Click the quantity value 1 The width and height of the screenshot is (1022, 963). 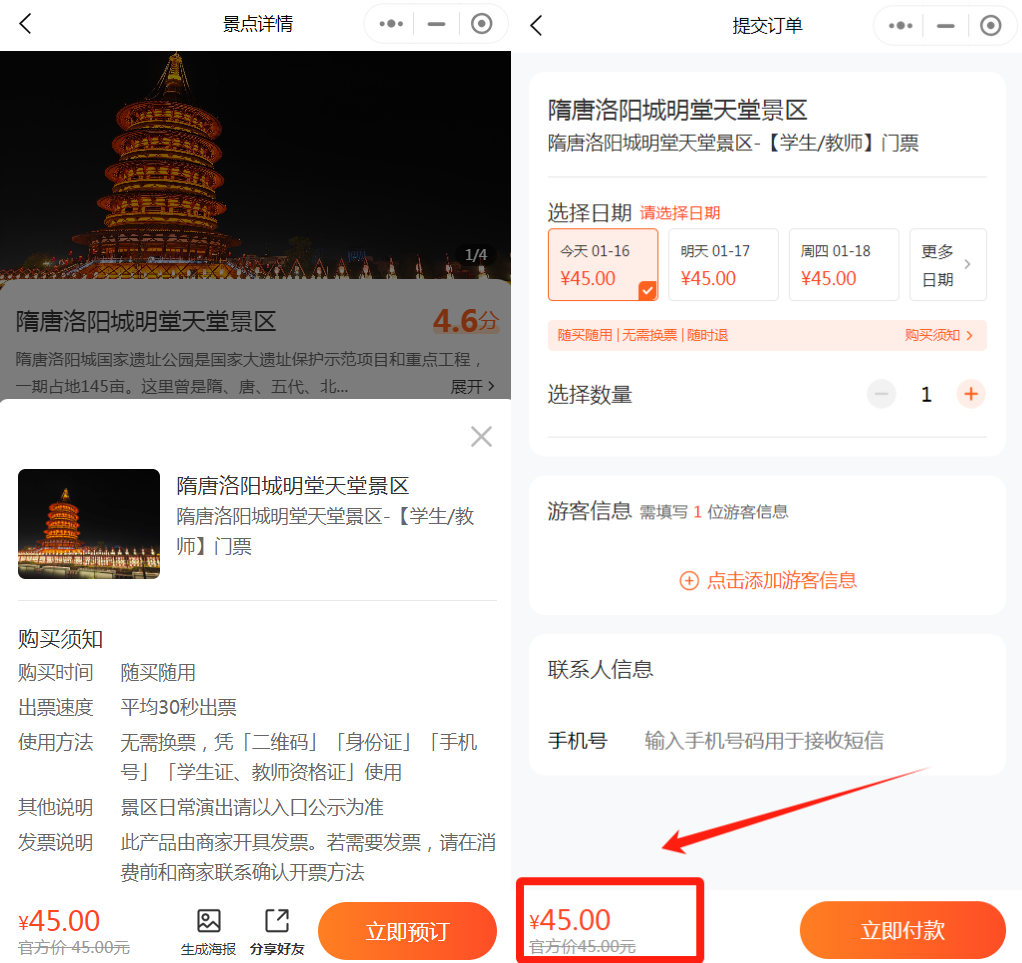point(926,394)
